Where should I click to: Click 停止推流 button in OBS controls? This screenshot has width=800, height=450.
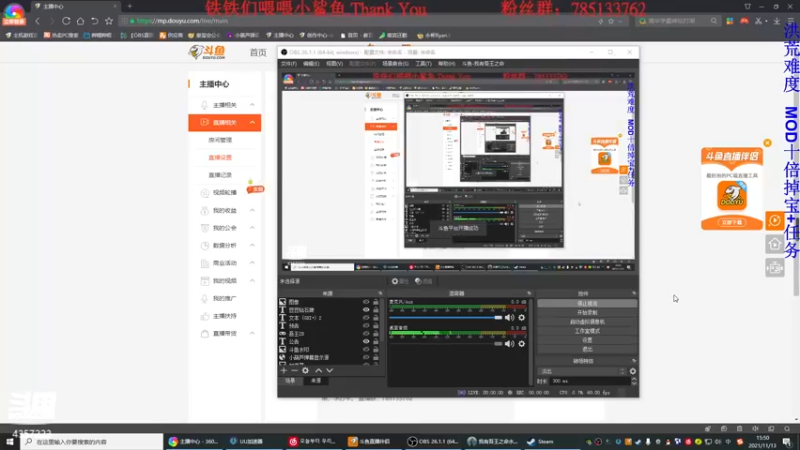(587, 304)
